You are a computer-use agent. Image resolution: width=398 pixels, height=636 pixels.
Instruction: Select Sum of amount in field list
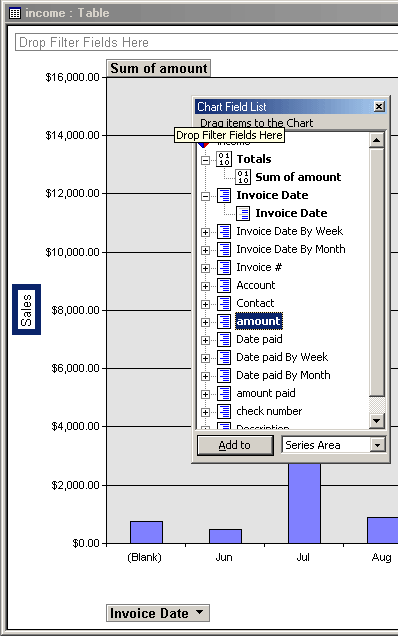pyautogui.click(x=298, y=177)
